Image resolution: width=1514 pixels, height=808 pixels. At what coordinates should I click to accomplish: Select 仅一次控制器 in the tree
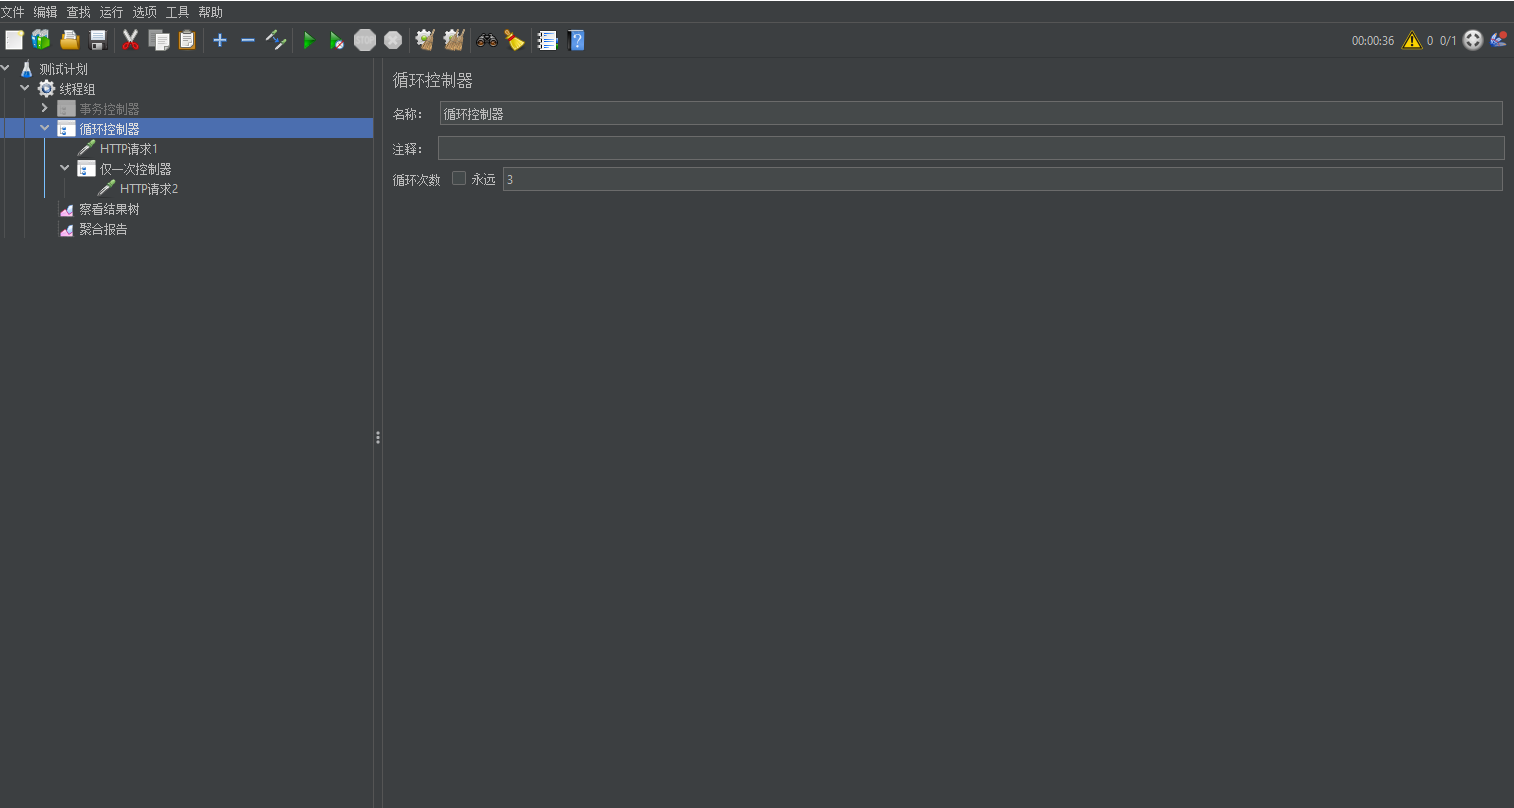[x=135, y=169]
